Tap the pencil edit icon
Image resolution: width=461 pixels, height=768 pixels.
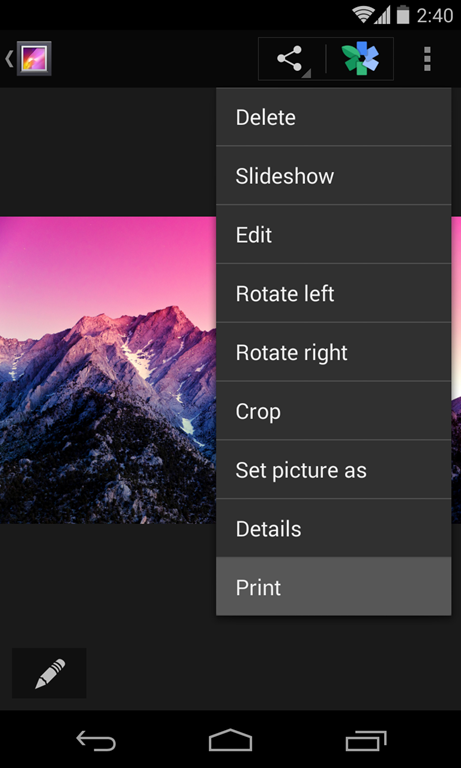point(49,673)
